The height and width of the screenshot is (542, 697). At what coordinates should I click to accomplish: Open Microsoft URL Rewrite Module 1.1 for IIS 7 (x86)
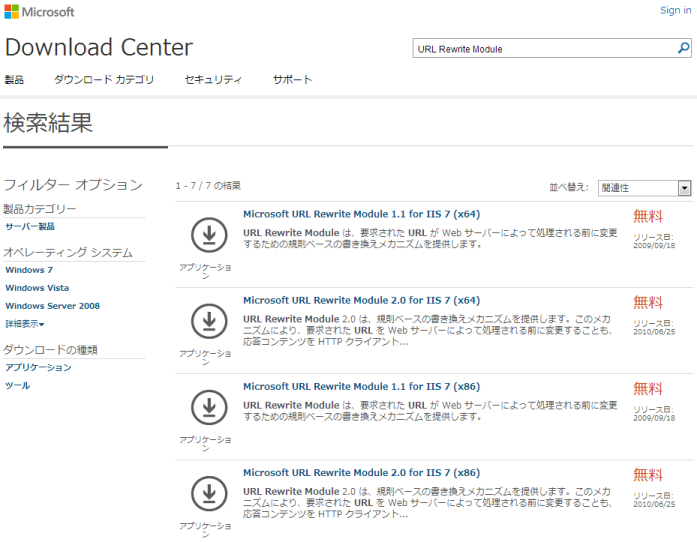(x=361, y=386)
